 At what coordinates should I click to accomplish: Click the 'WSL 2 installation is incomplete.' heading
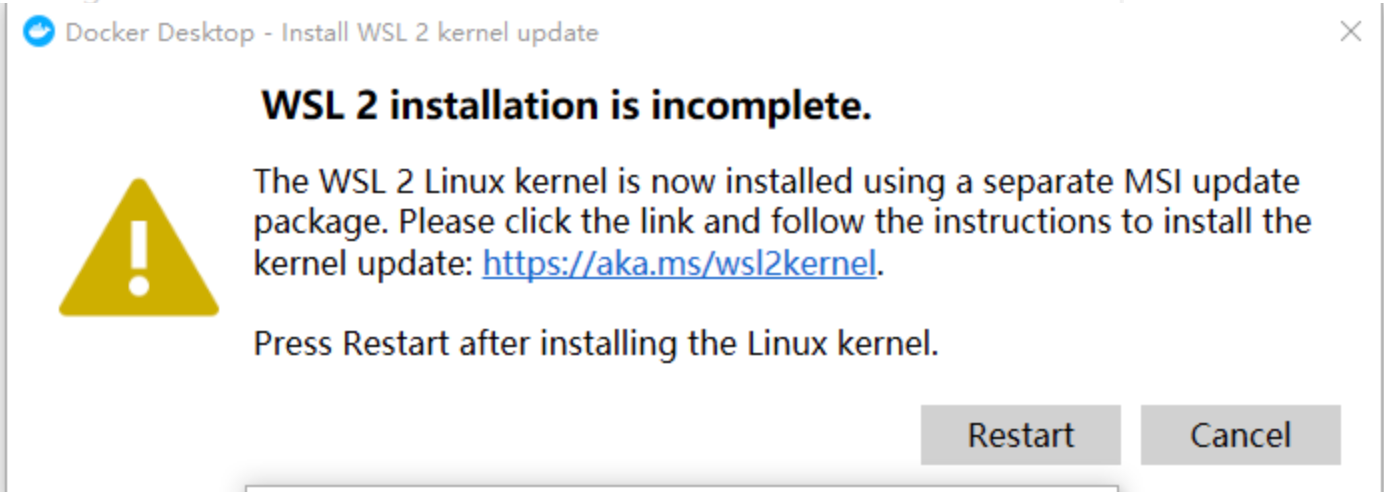(x=566, y=105)
